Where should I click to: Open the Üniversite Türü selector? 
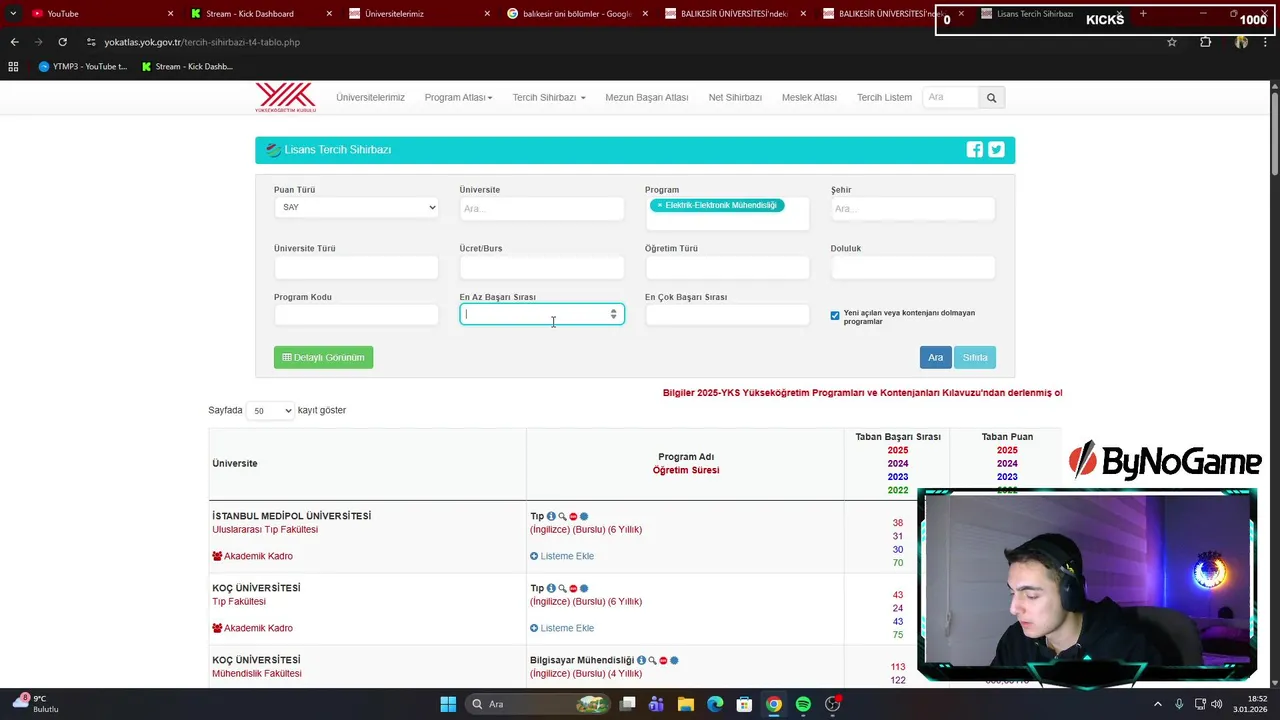[356, 267]
